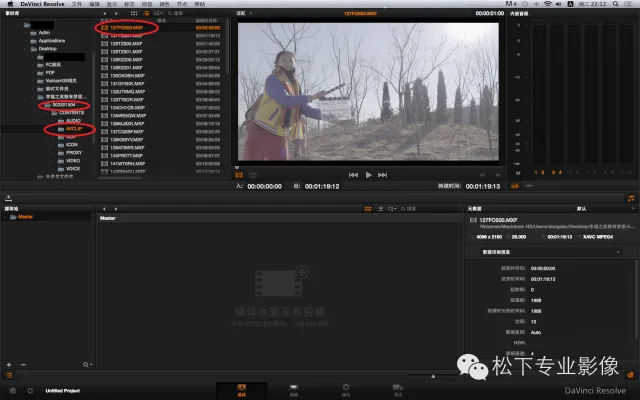Click the volume icon in menu bar

(559, 4)
